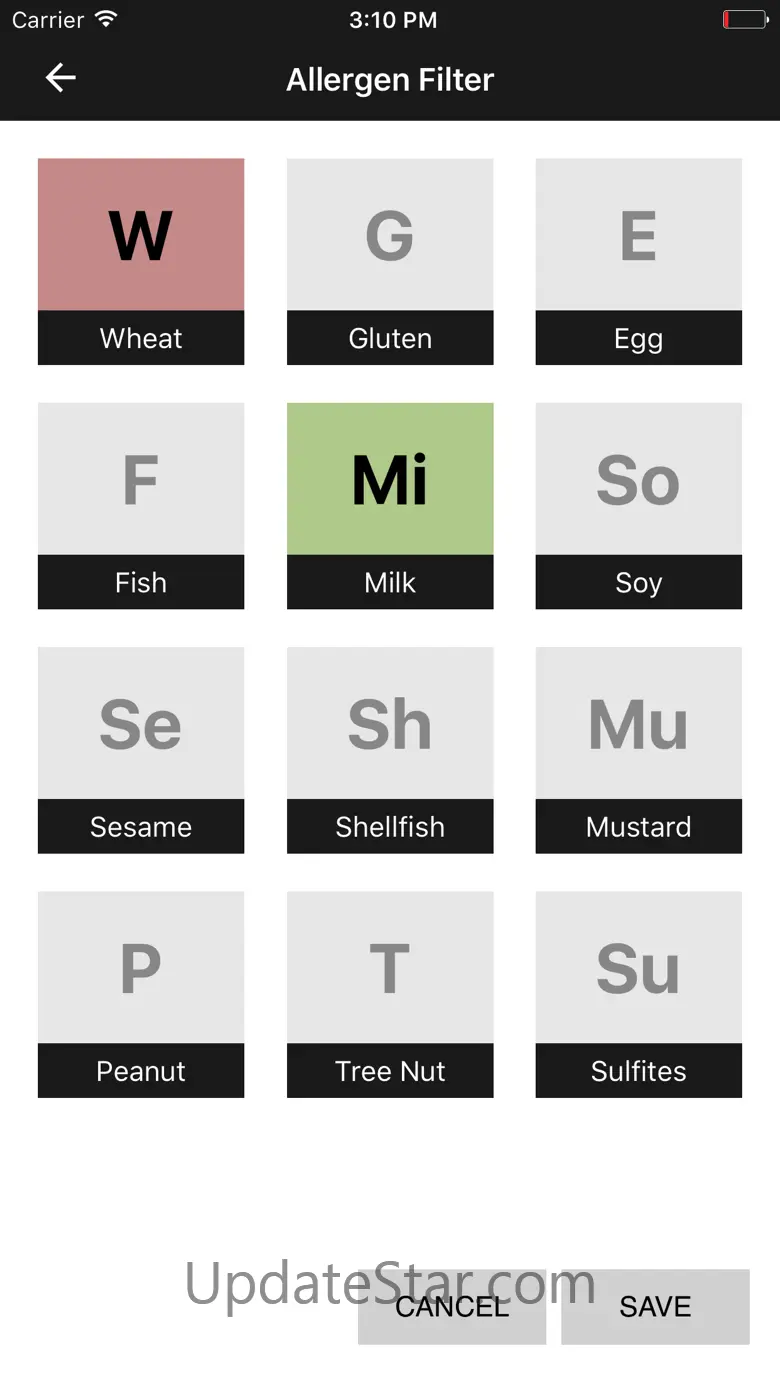
Task: Tap the Carrier label in status bar
Action: click(x=48, y=20)
